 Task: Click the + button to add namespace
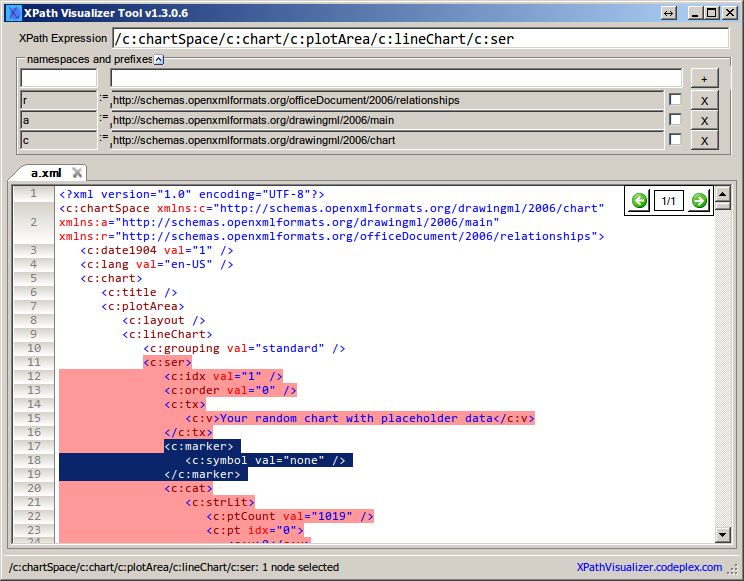coord(704,79)
